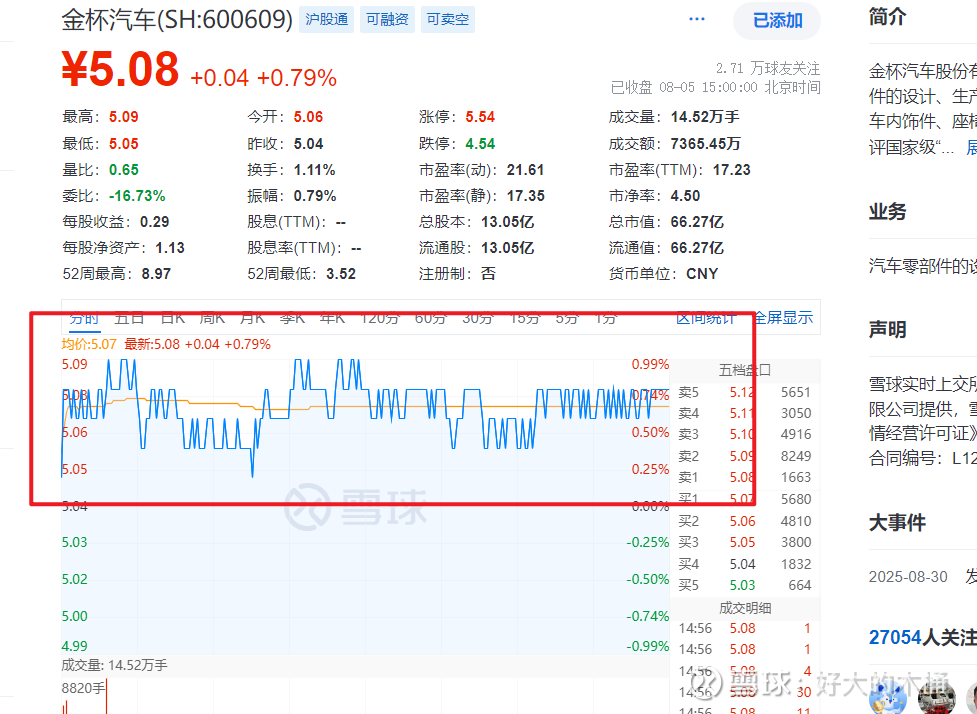Click the 成交明细 panel header
The width and height of the screenshot is (977, 714).
point(745,608)
